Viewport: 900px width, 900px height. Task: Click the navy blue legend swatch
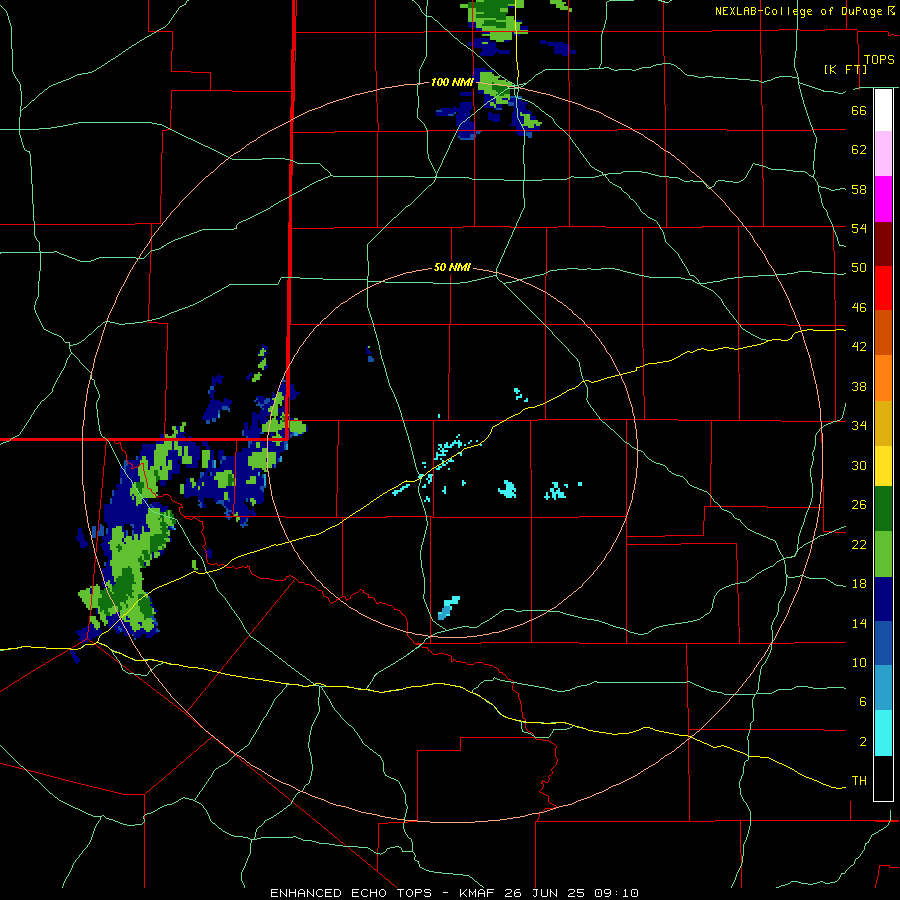[883, 599]
